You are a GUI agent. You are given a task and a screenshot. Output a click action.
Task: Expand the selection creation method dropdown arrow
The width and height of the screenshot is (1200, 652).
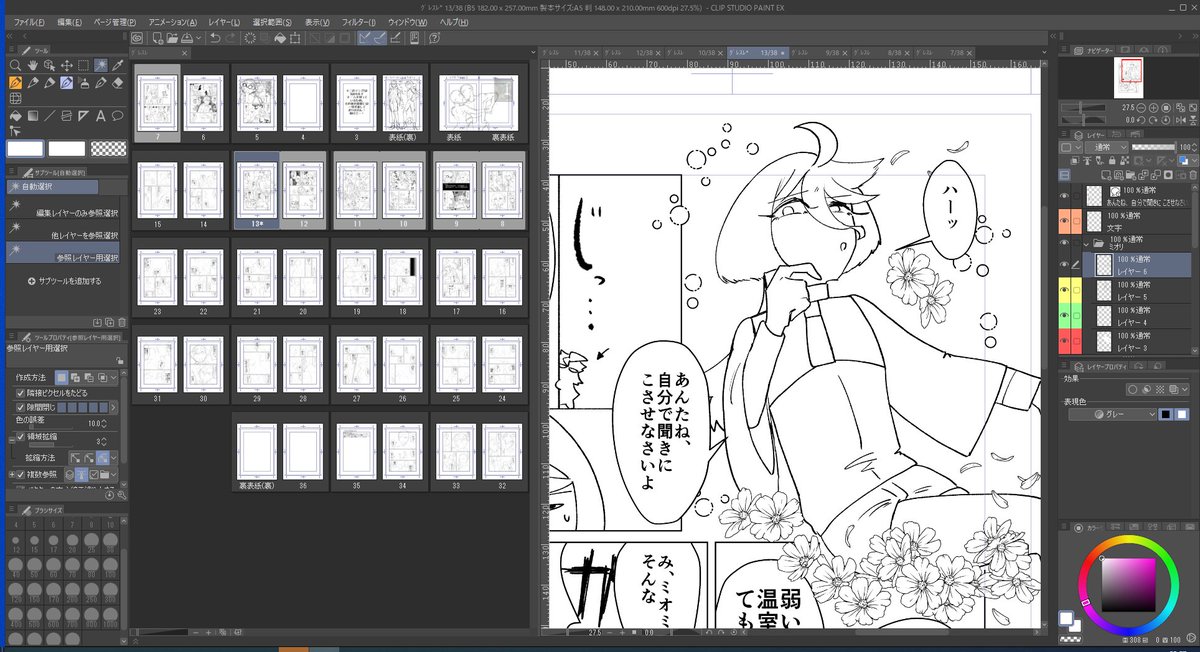point(114,377)
